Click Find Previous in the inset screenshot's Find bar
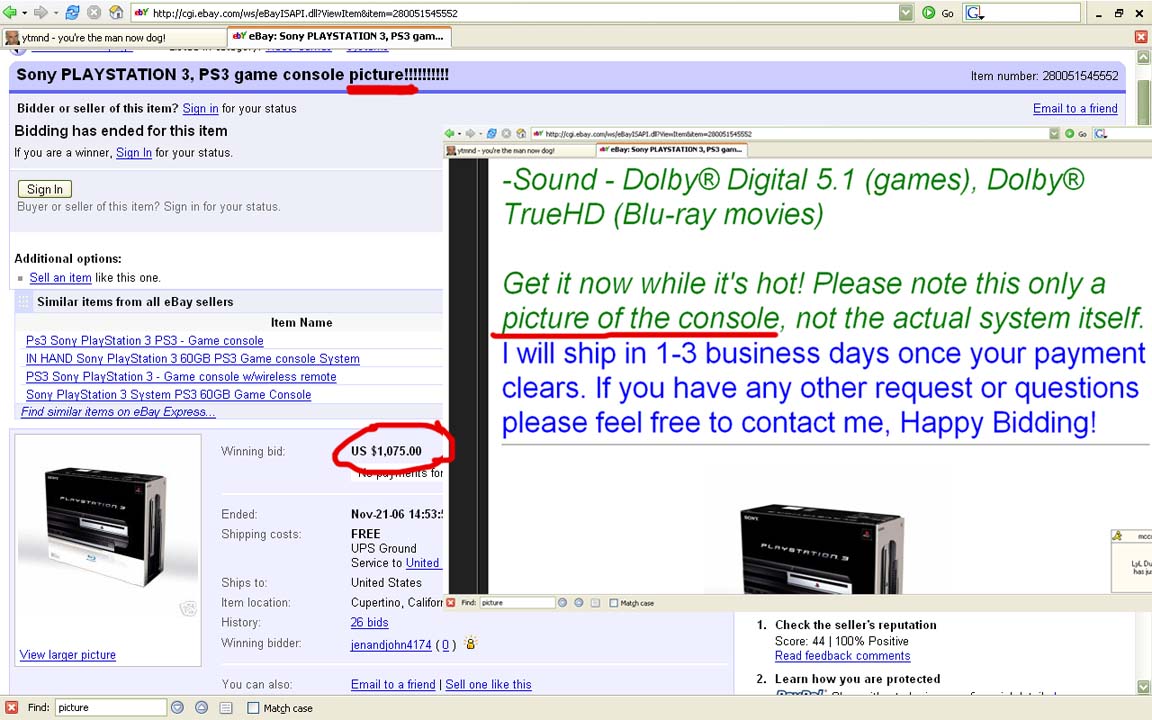This screenshot has width=1152, height=720. coord(578,603)
